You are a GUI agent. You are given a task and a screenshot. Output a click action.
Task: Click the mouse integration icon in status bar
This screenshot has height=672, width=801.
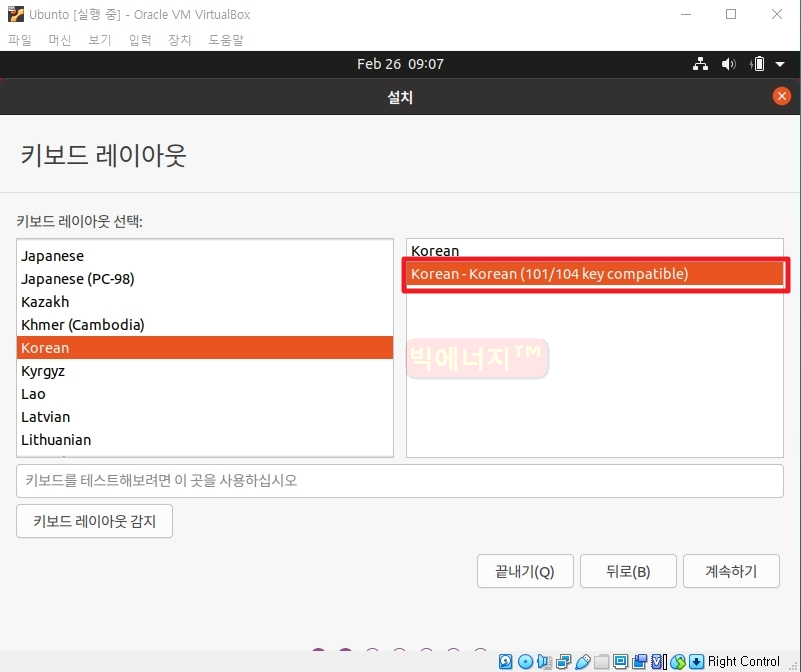(x=678, y=662)
